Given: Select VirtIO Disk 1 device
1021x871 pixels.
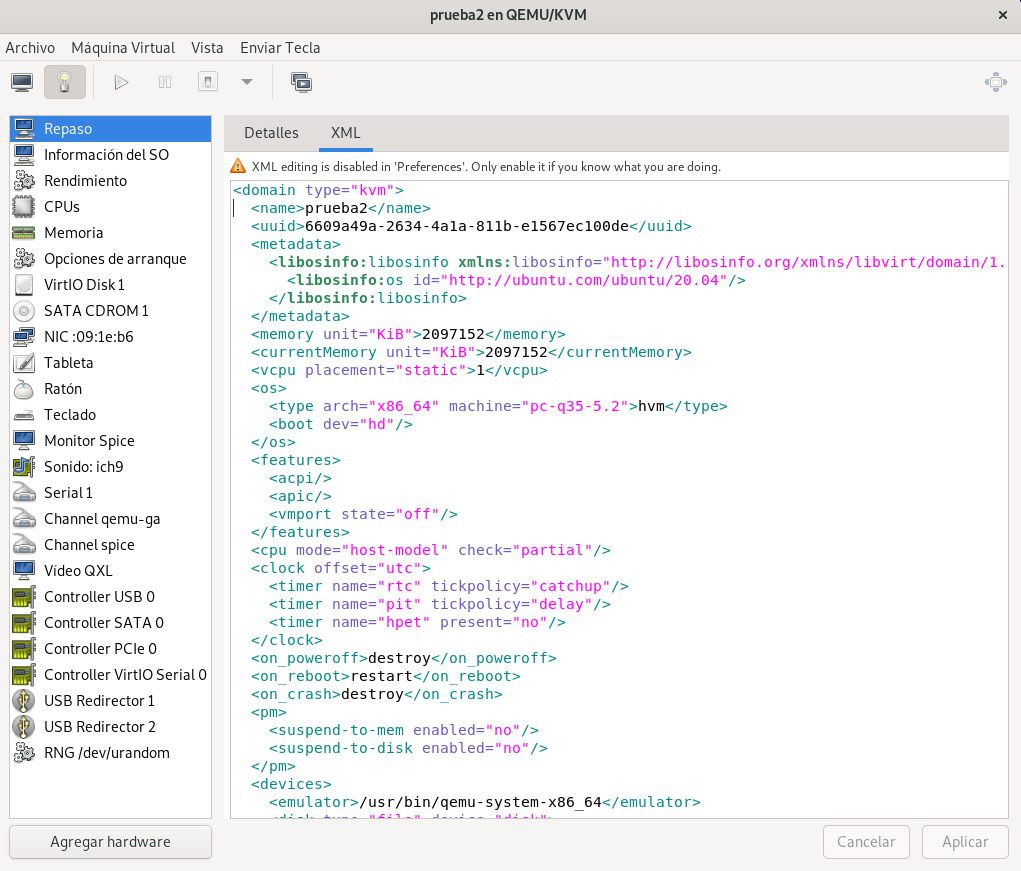Looking at the screenshot, I should [x=111, y=285].
